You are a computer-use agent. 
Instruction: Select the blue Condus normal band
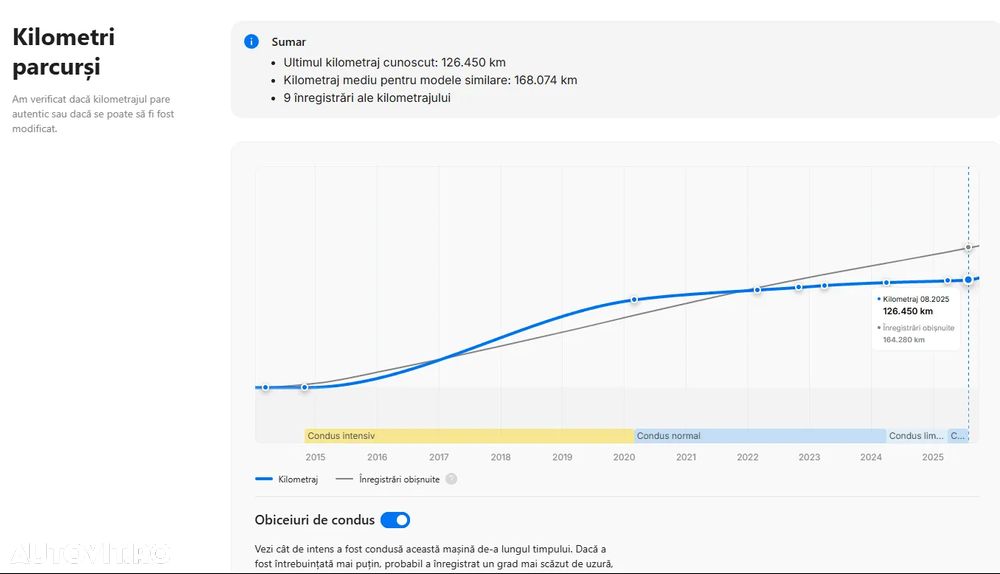[760, 436]
